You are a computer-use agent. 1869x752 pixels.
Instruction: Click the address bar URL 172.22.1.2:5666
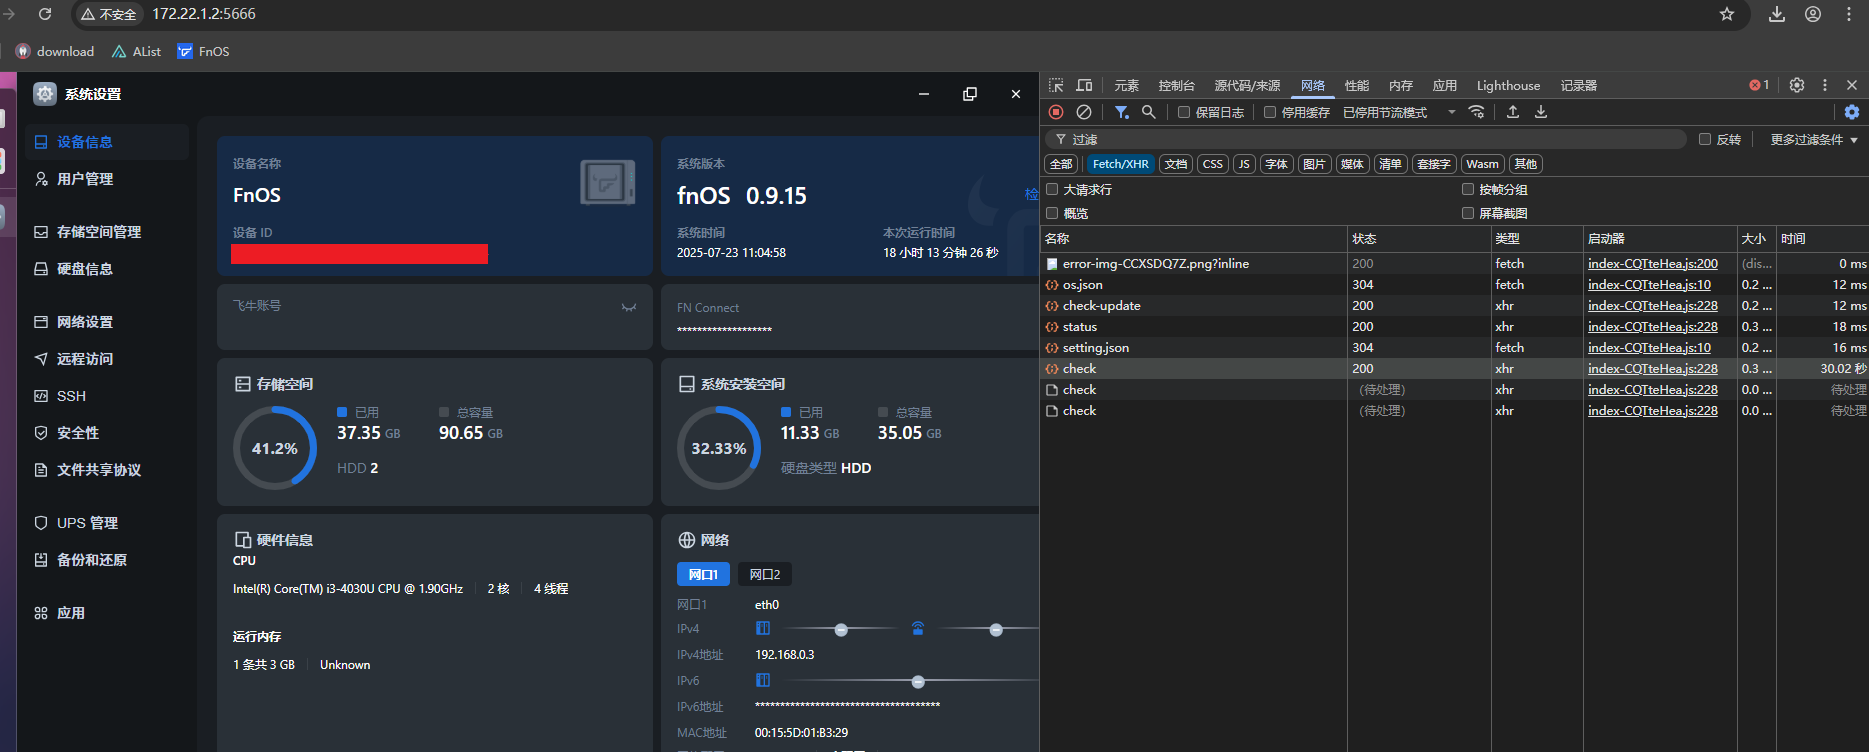click(204, 14)
